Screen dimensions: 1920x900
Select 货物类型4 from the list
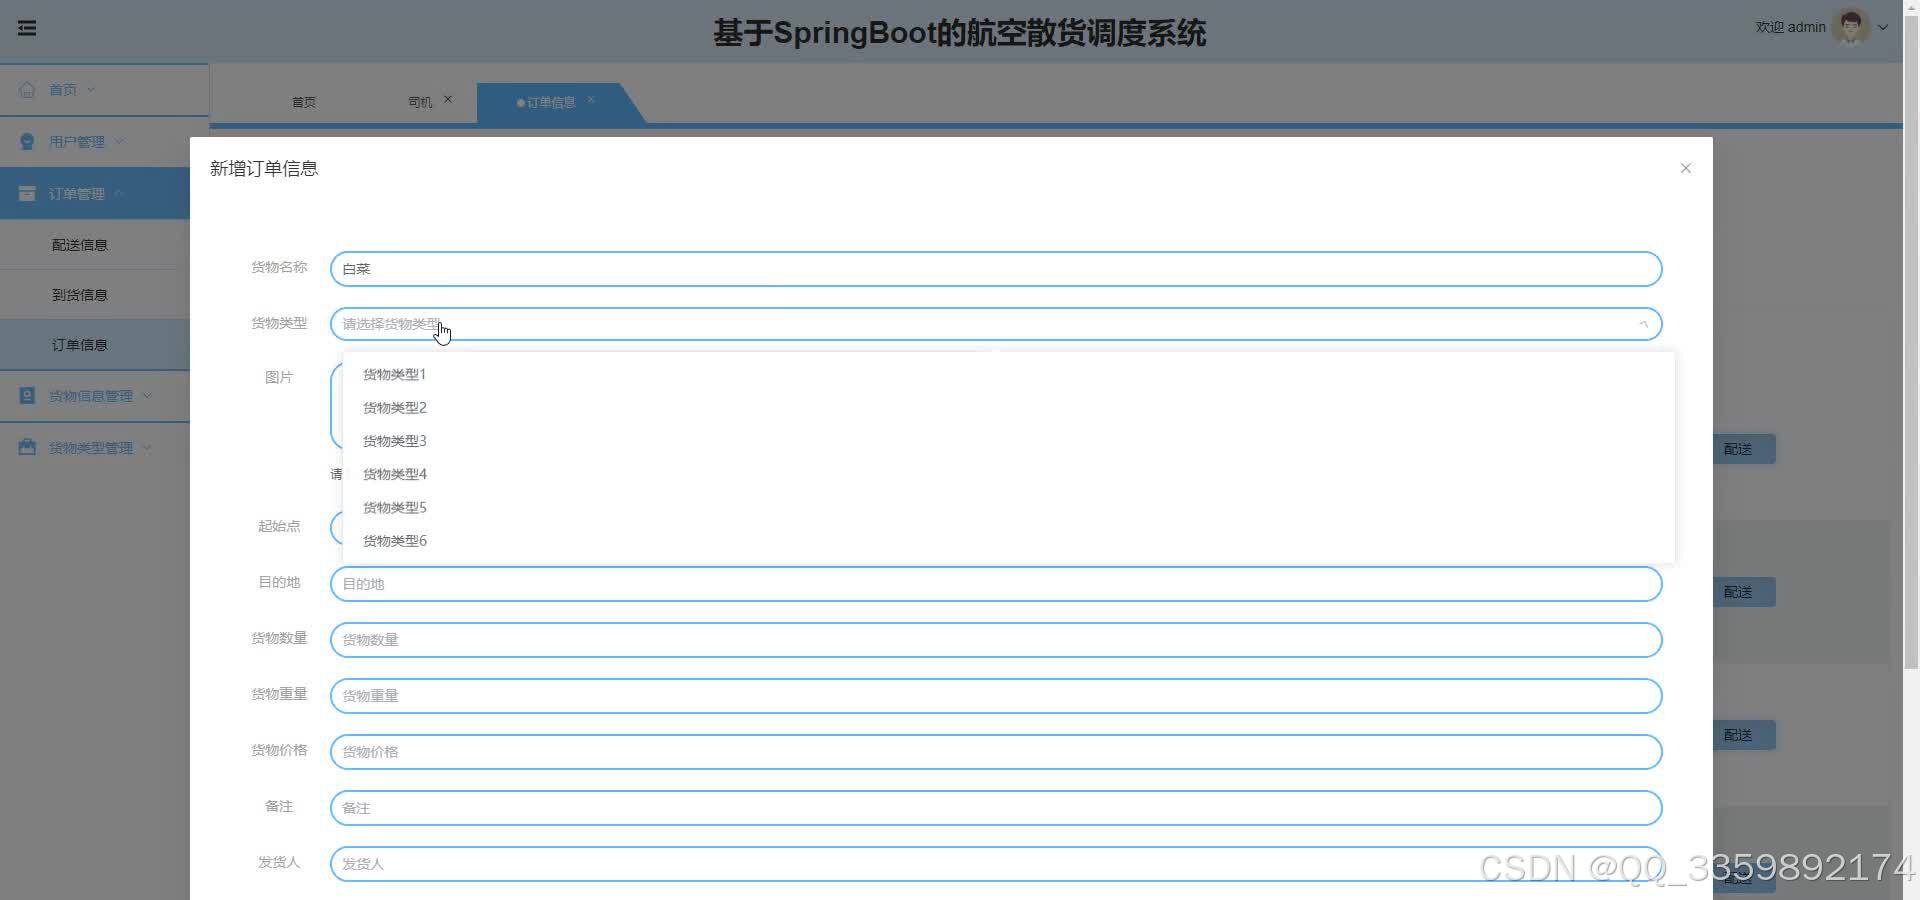point(1008,474)
